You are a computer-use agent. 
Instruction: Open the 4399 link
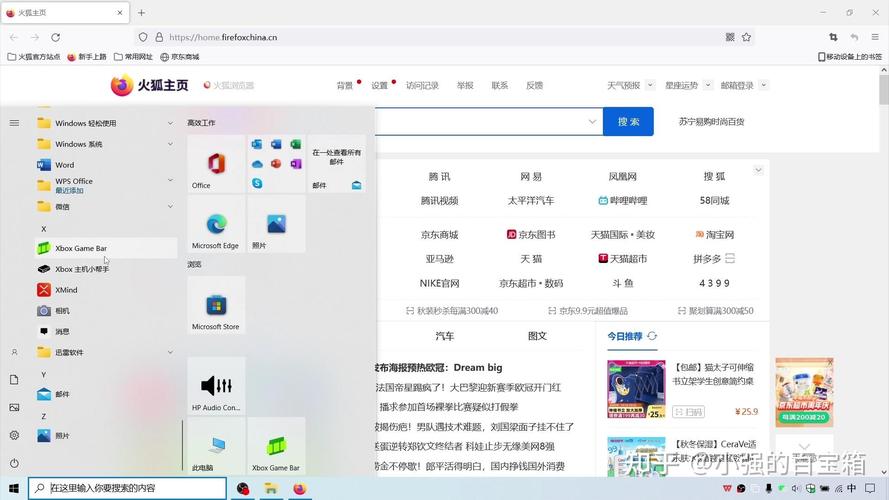pyautogui.click(x=714, y=283)
